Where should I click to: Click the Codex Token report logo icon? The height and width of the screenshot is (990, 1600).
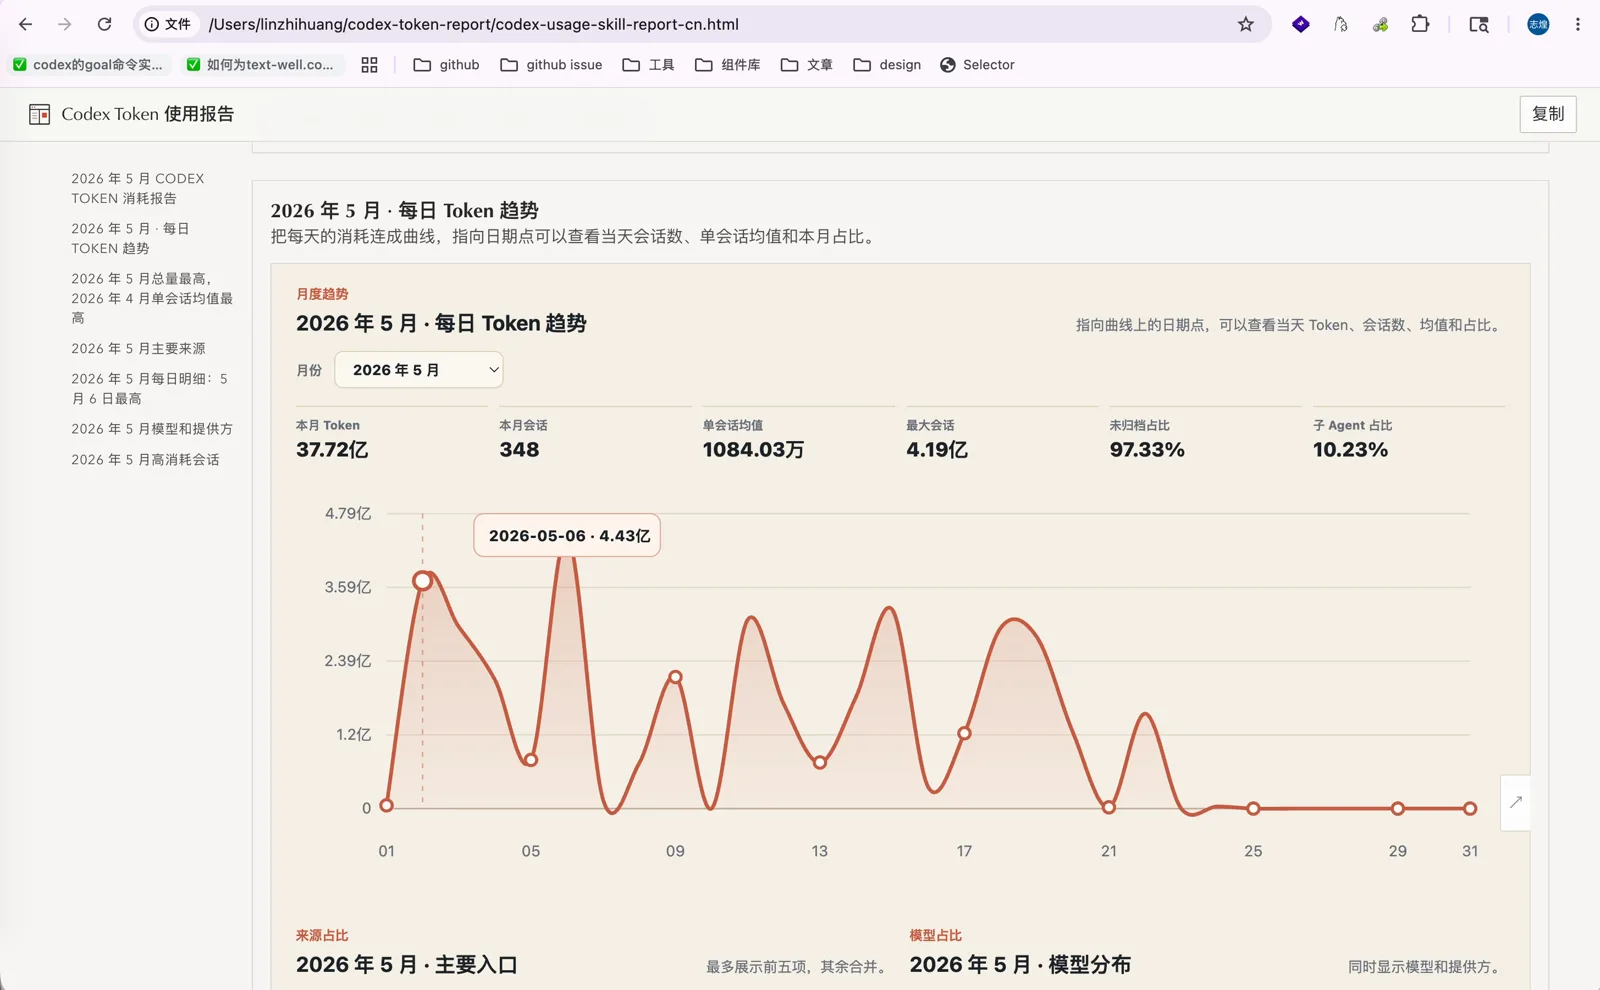(40, 114)
